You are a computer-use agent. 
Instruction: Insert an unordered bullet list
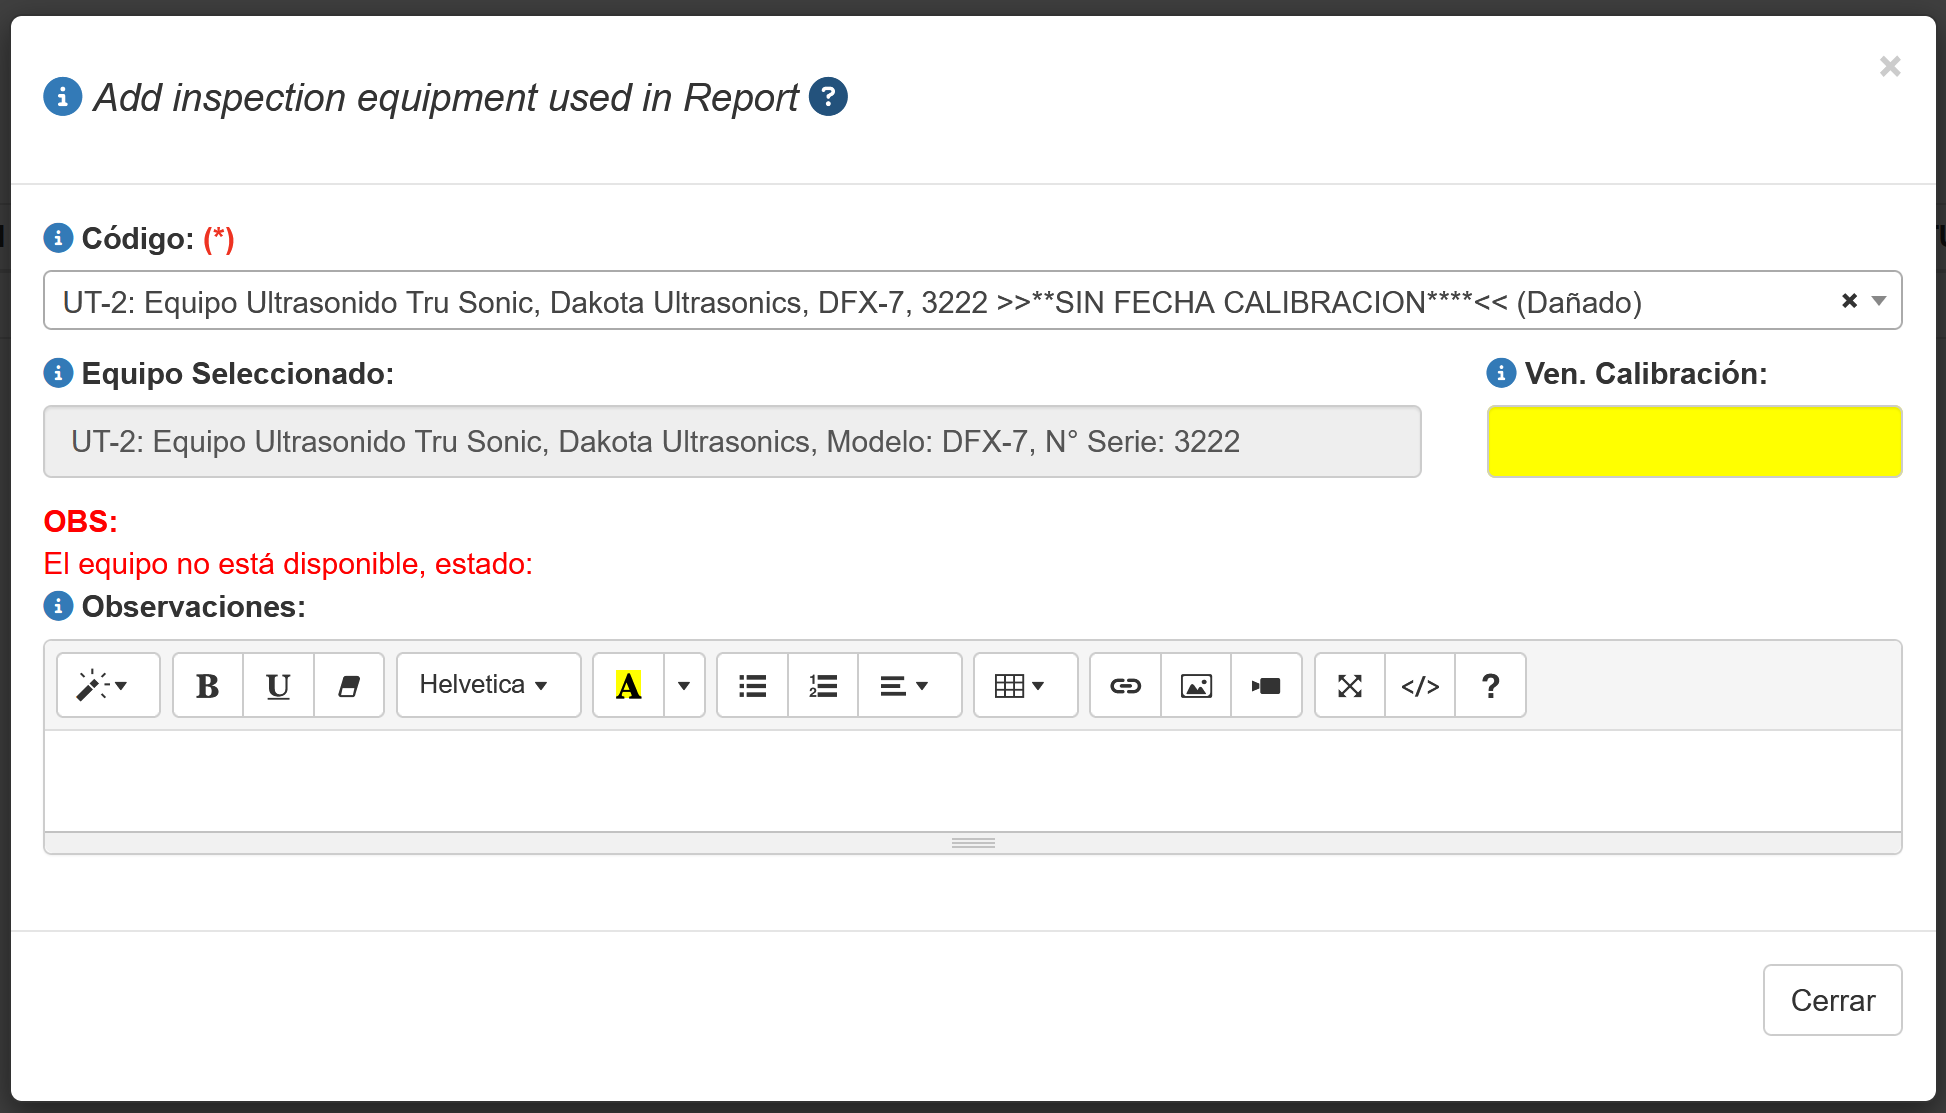coord(752,686)
